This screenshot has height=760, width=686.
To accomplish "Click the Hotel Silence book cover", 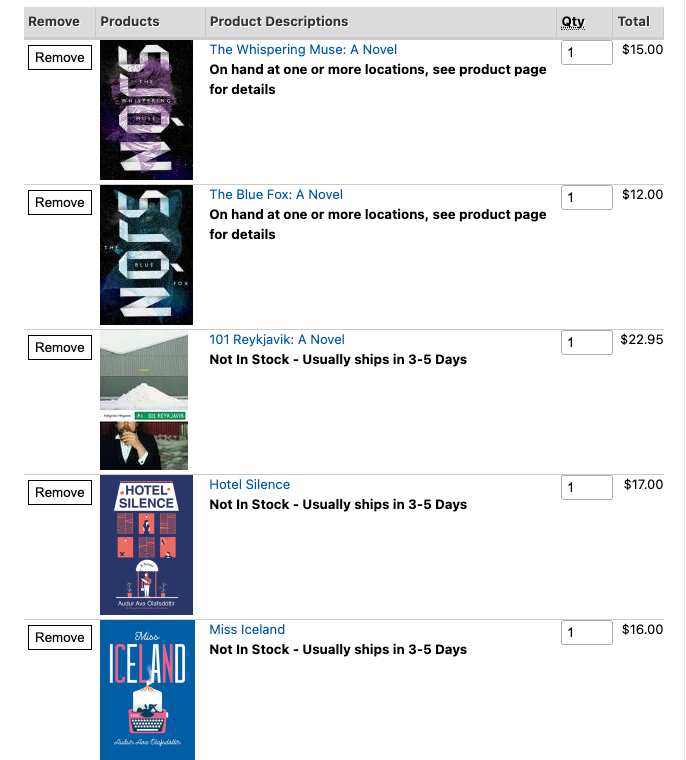I will click(146, 545).
